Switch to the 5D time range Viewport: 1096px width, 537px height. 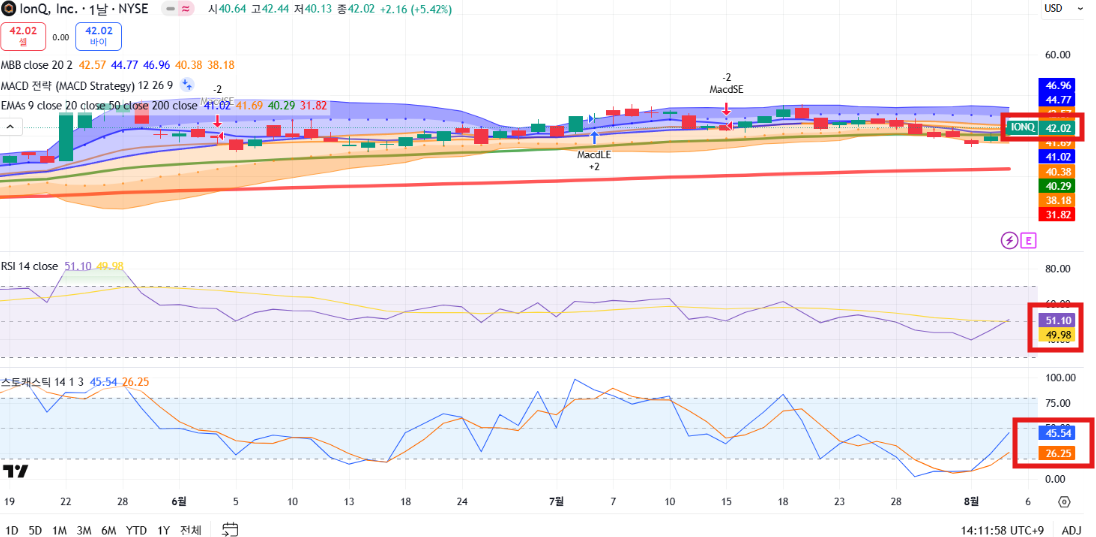(35, 530)
